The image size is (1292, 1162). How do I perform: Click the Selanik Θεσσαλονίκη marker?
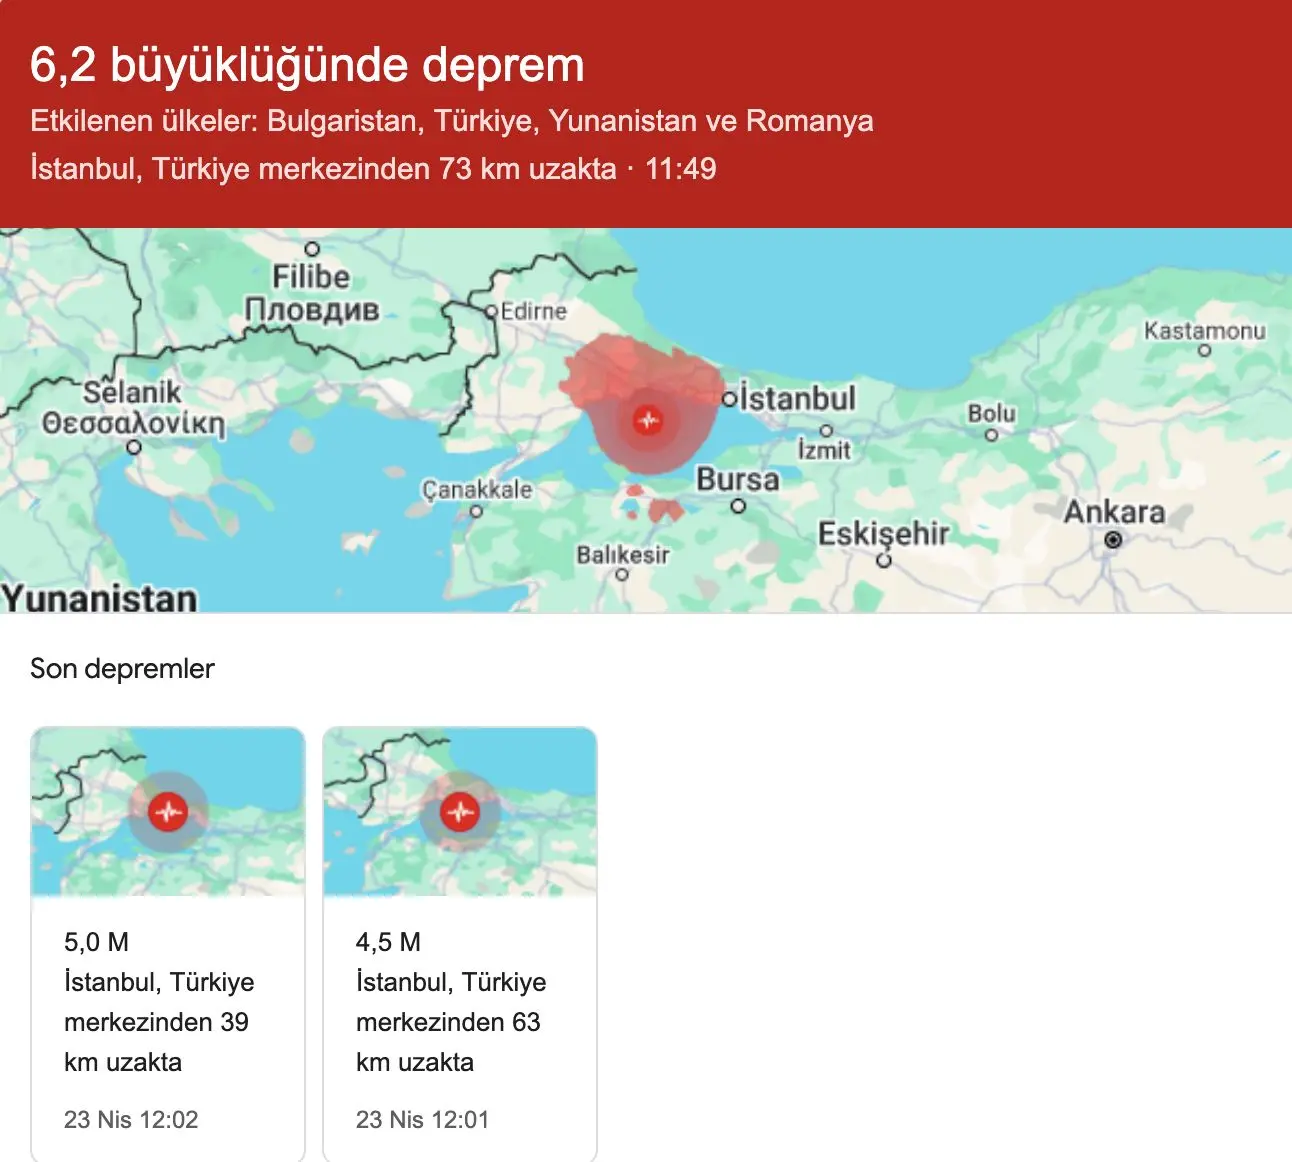point(134,447)
